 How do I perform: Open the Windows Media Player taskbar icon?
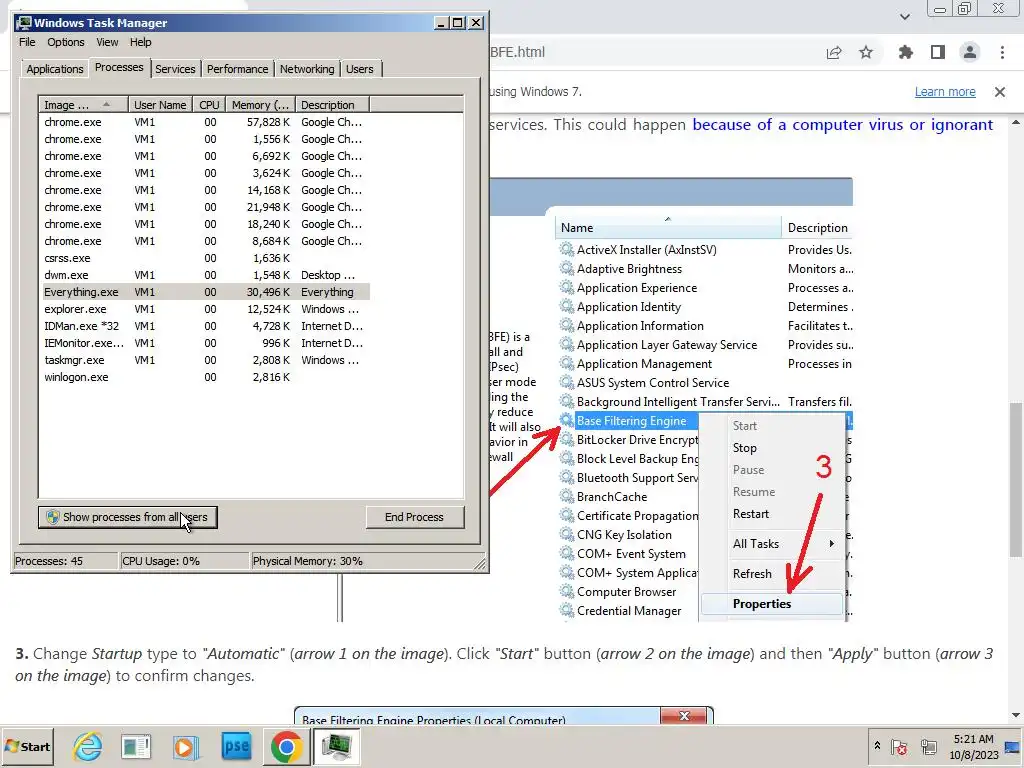(186, 746)
